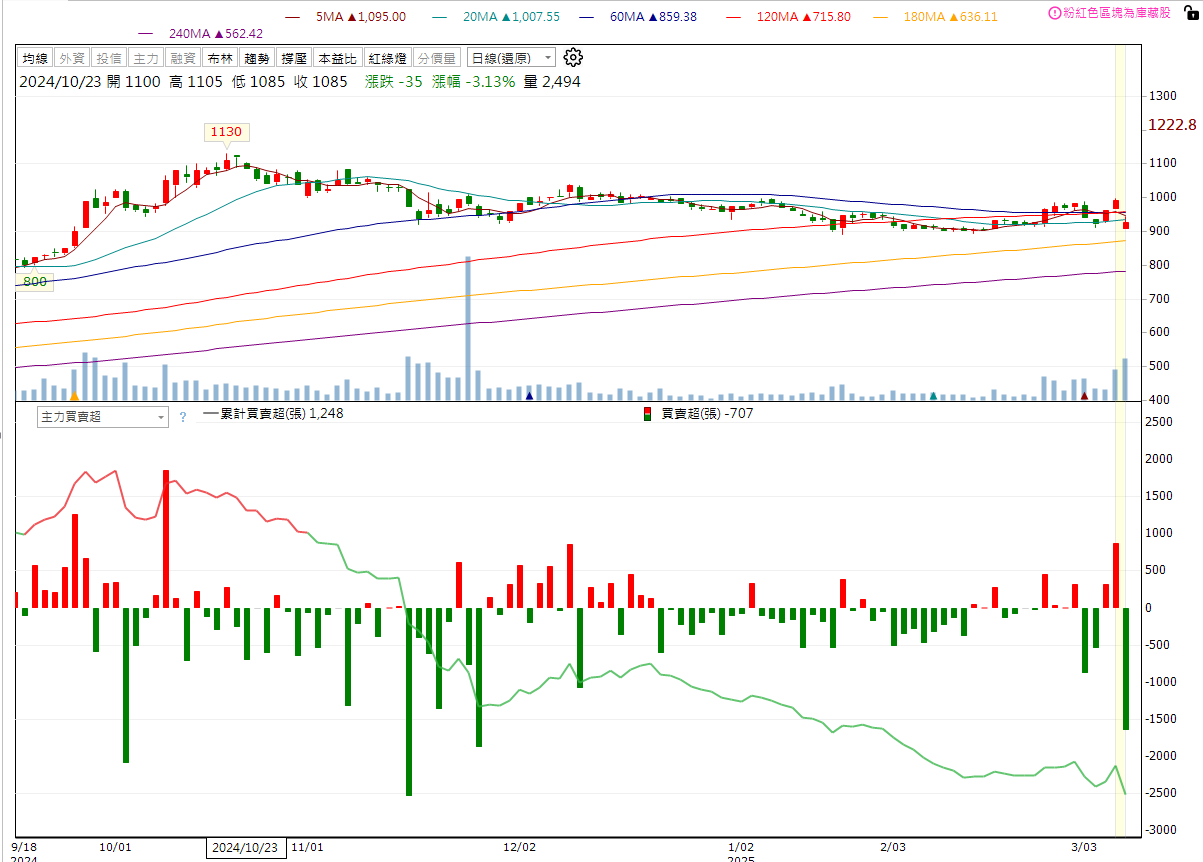Toggle the 撐壓 support-resistance button

(x=294, y=59)
